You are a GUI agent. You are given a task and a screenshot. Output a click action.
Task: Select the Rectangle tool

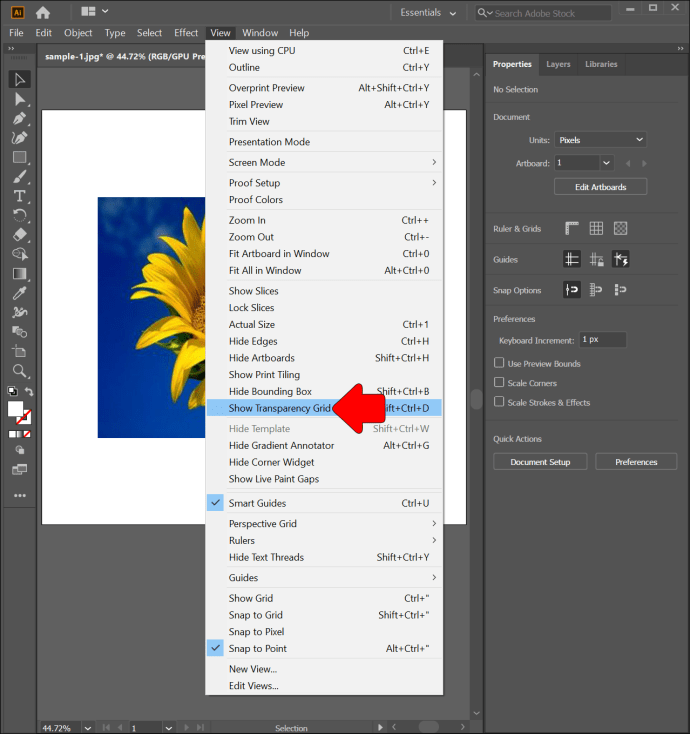pos(19,157)
